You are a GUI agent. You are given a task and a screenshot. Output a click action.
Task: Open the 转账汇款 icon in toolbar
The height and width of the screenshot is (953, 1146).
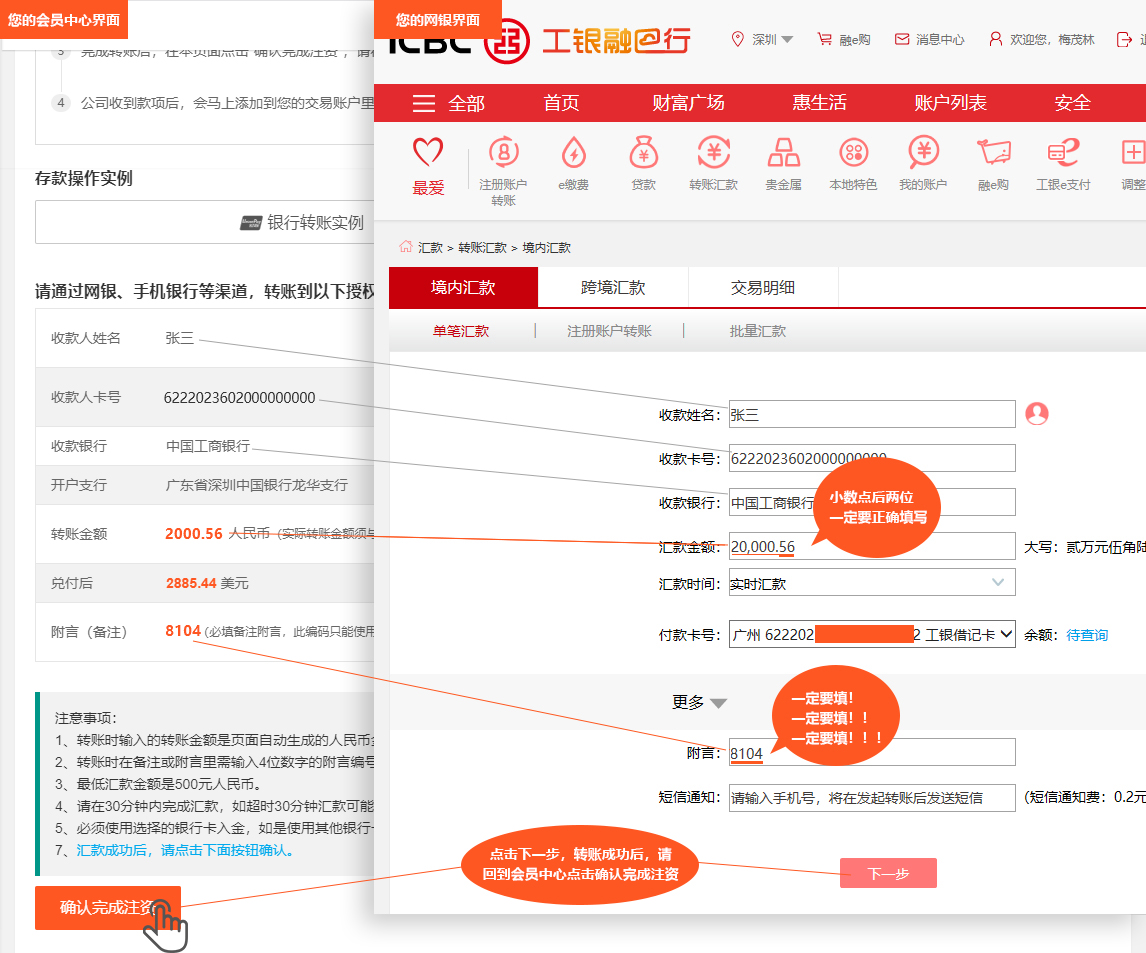click(713, 152)
